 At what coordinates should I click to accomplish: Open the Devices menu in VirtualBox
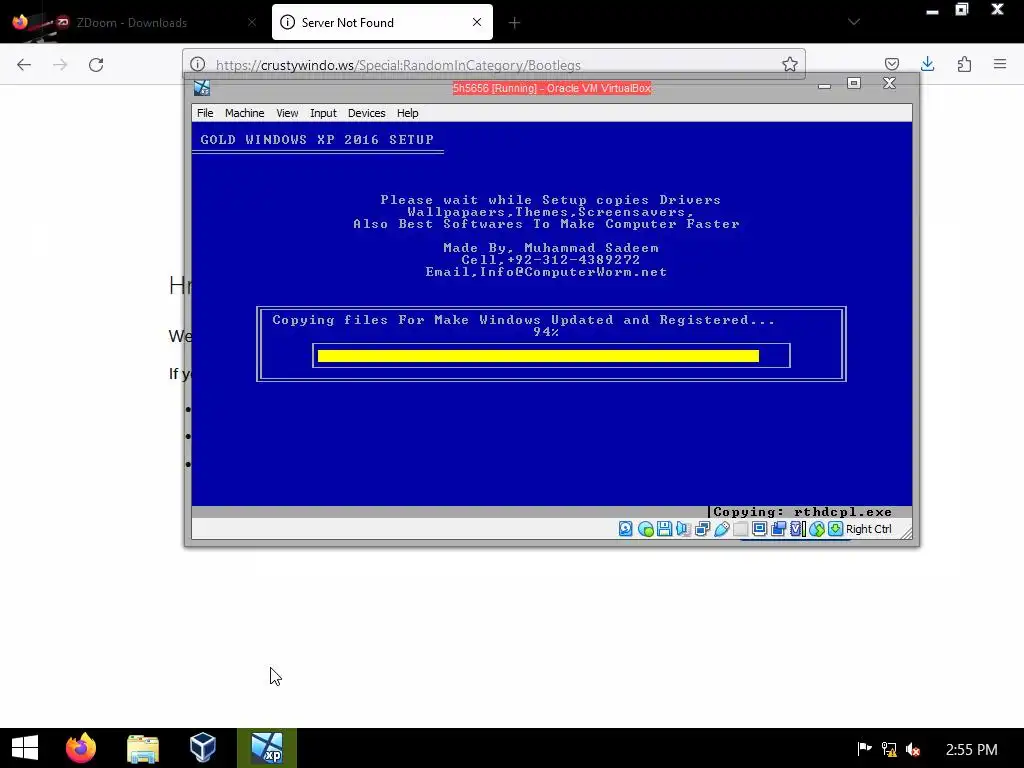click(366, 113)
